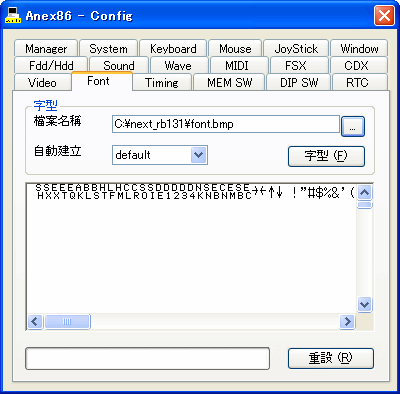This screenshot has height=394, width=400.
Task: Open the Keyboard tab
Action: coord(173,49)
